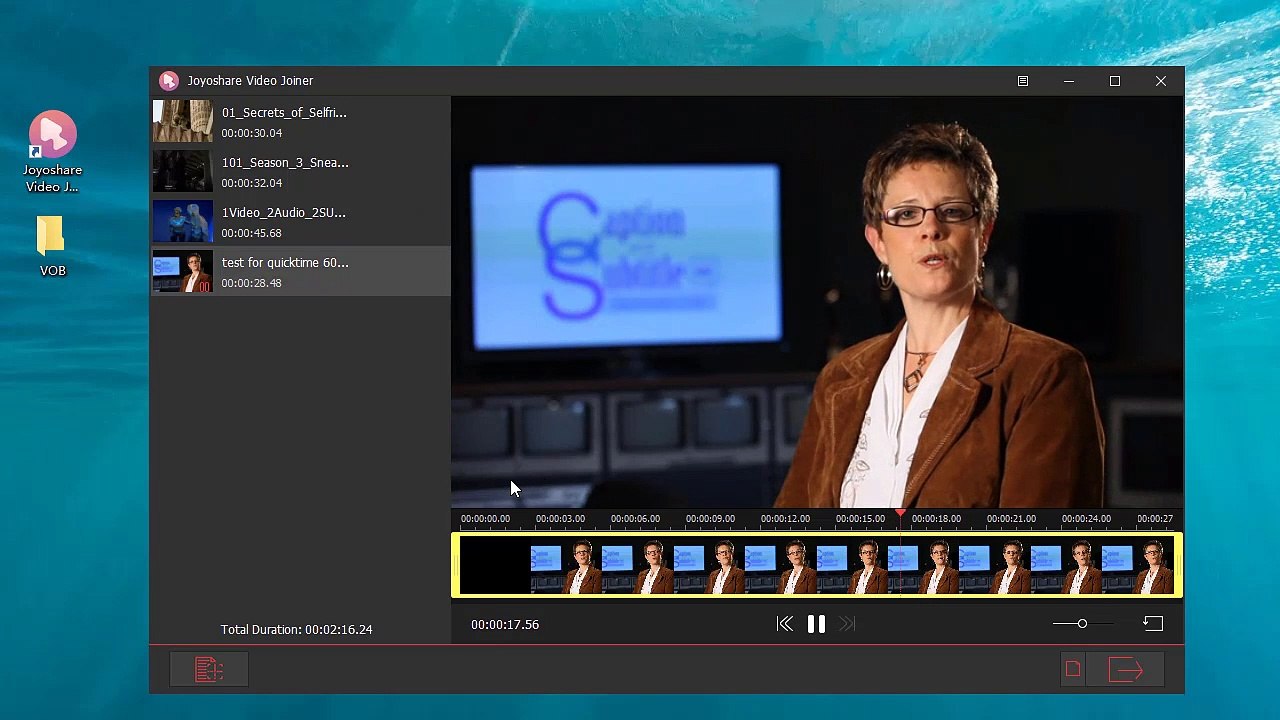1280x720 pixels.
Task: Click thumbnail of test for quicktime clip
Action: click(183, 272)
